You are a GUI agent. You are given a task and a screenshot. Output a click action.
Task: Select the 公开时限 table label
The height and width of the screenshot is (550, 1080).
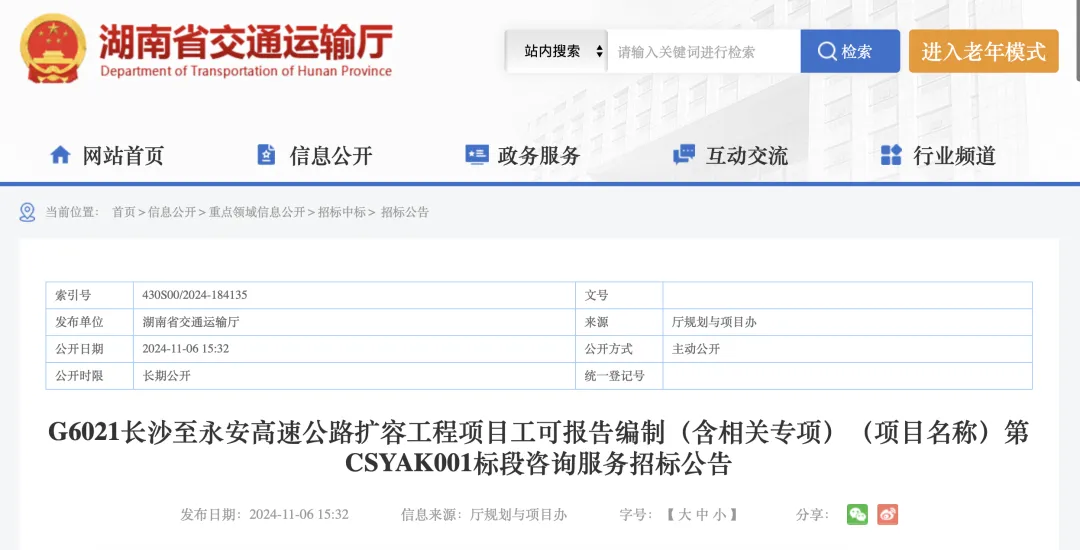pos(79,376)
